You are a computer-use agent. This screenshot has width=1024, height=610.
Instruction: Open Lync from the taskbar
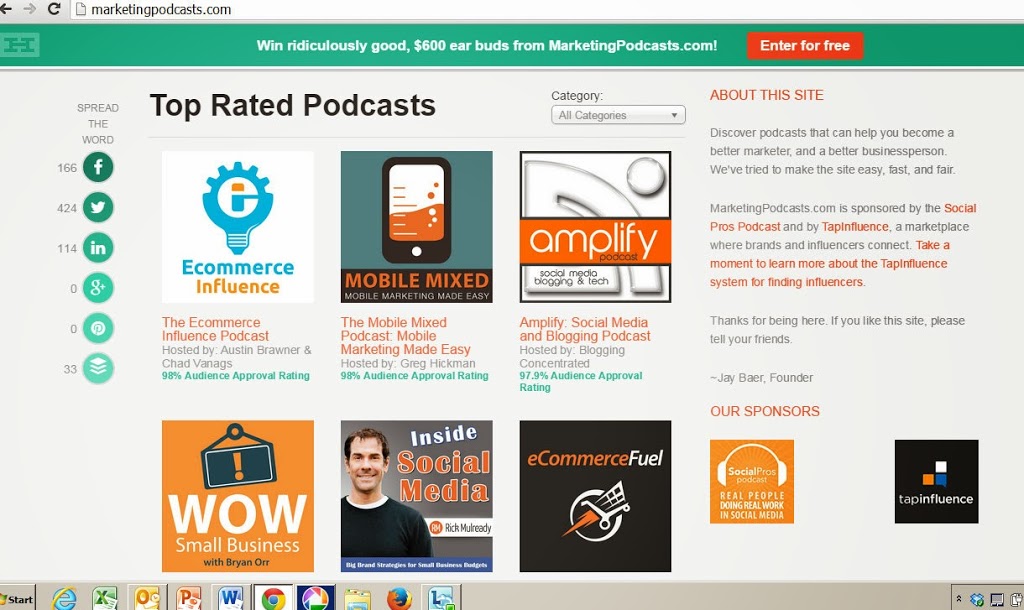point(442,598)
